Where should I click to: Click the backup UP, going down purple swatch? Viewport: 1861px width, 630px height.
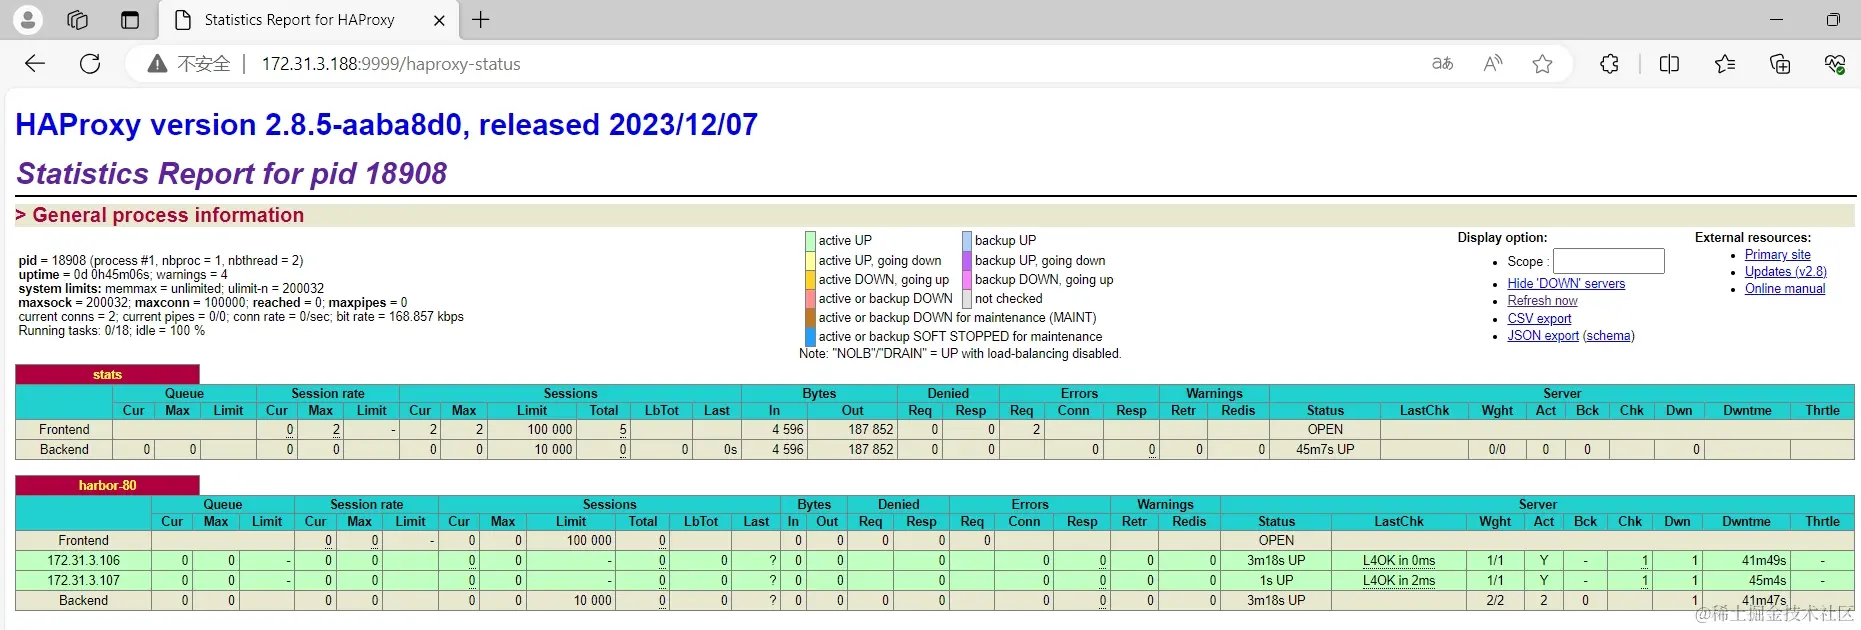point(967,260)
